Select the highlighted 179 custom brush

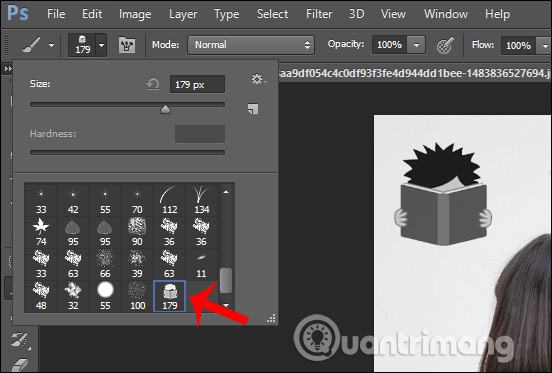coord(169,296)
